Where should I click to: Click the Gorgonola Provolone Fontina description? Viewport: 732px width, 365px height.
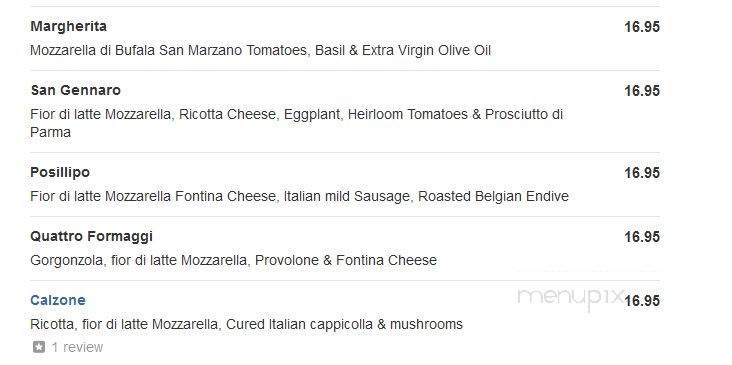(x=233, y=260)
